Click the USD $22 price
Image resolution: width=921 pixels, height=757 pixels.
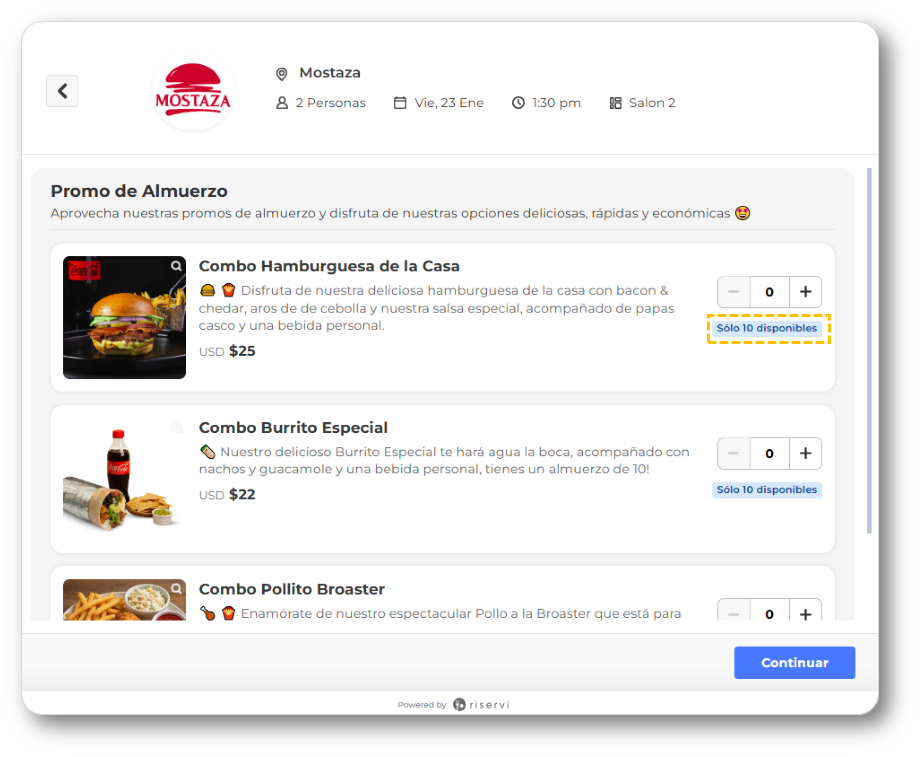[227, 494]
